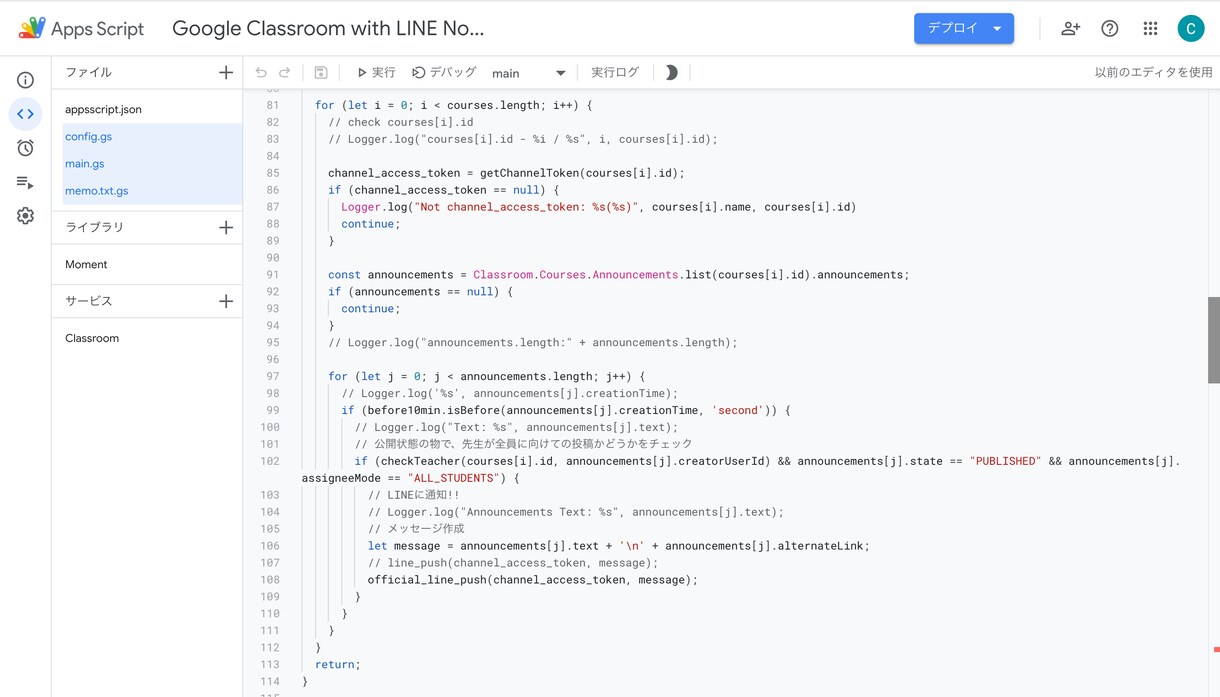This screenshot has height=697, width=1220.
Task: Click the ファイル section header
Action: [x=88, y=72]
